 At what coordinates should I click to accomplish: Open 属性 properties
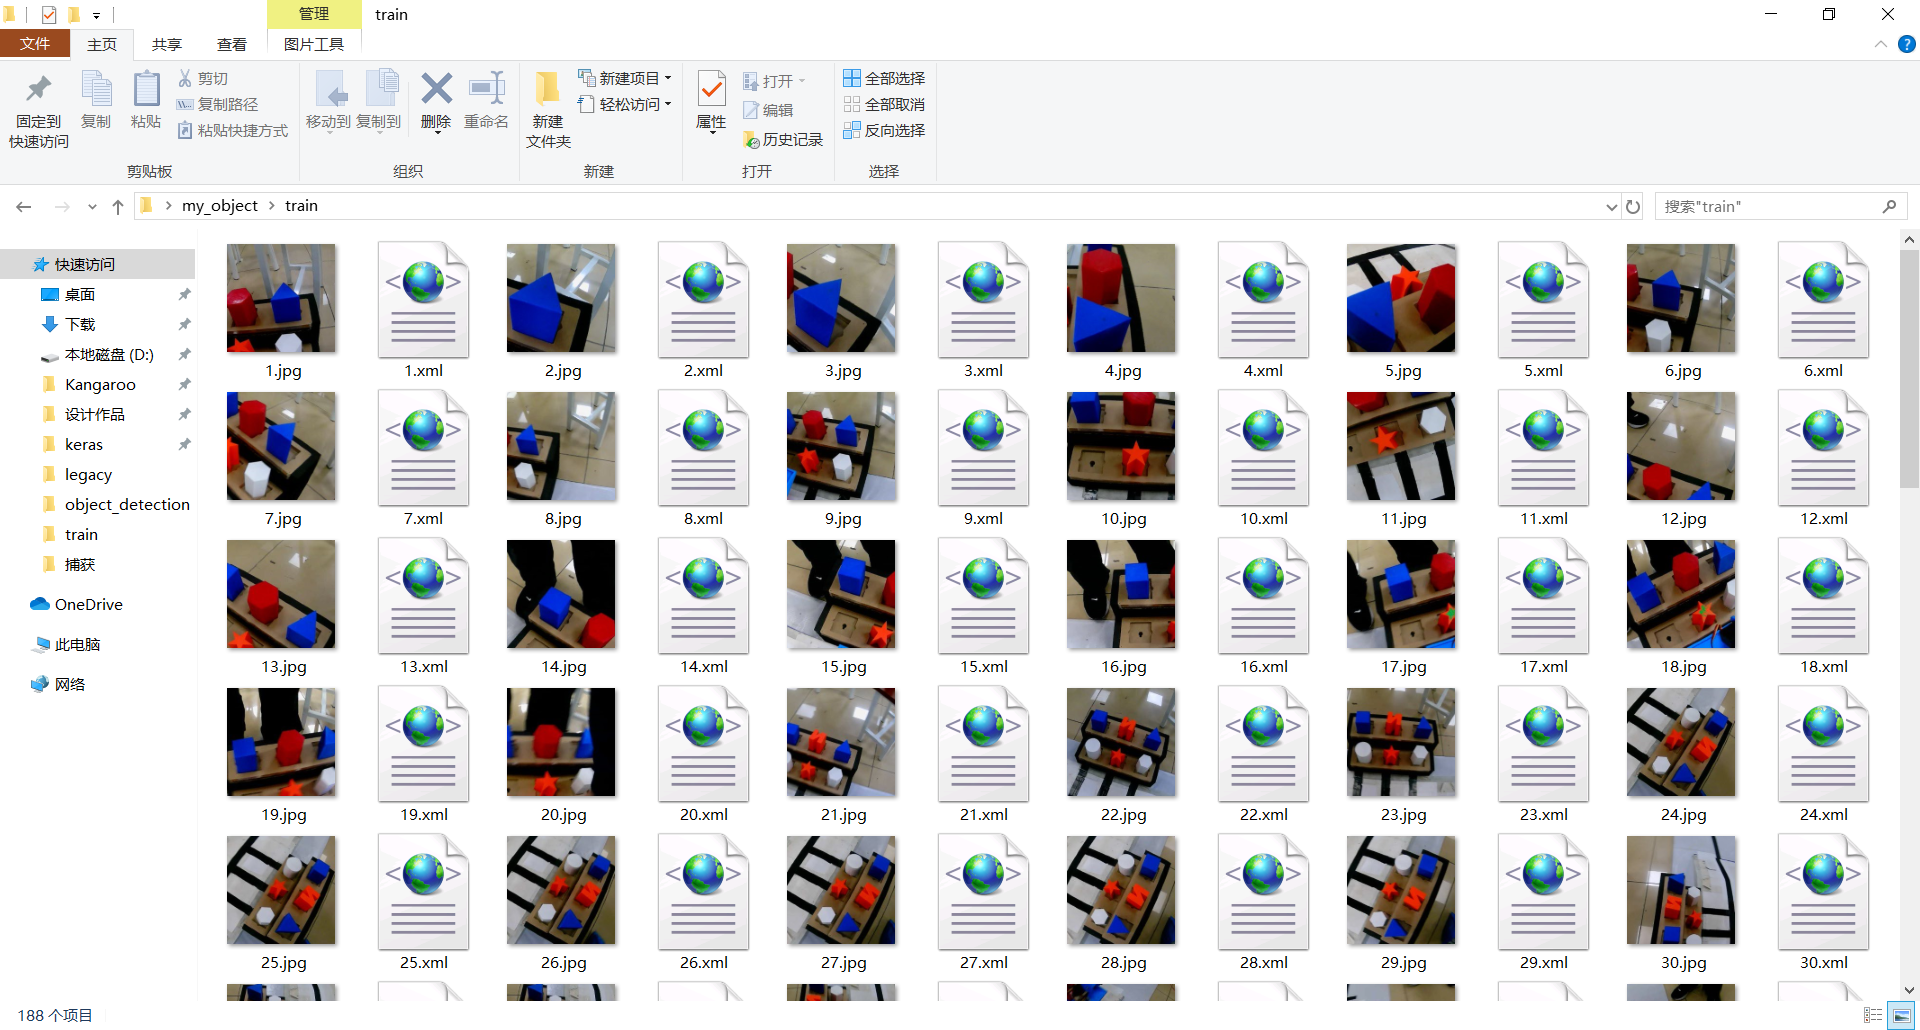(711, 100)
